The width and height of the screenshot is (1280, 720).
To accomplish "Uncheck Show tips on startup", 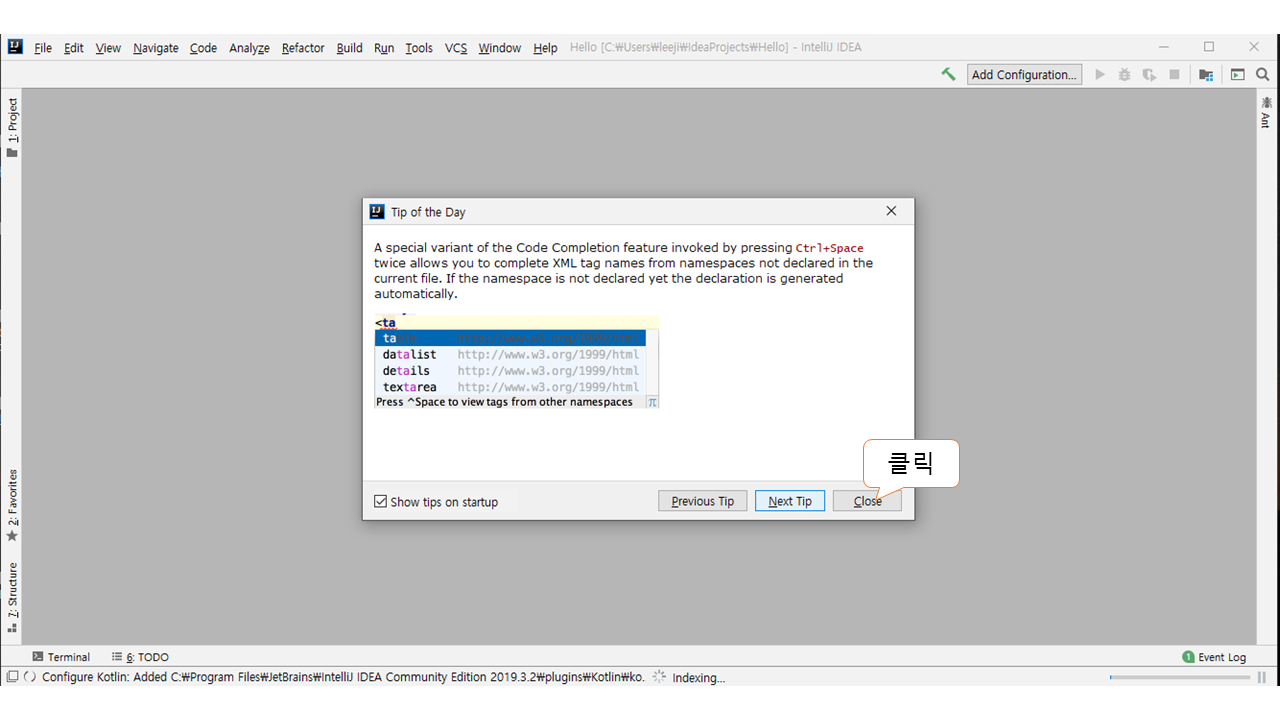I will [380, 502].
